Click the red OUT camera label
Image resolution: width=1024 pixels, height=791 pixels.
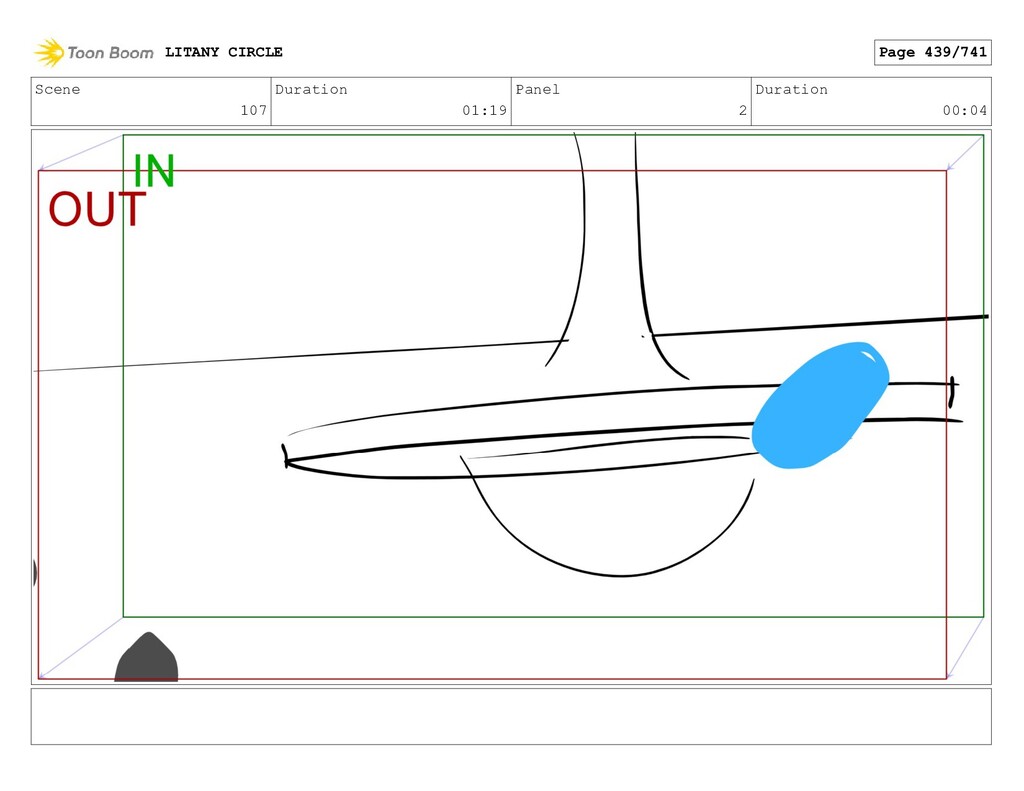[97, 209]
